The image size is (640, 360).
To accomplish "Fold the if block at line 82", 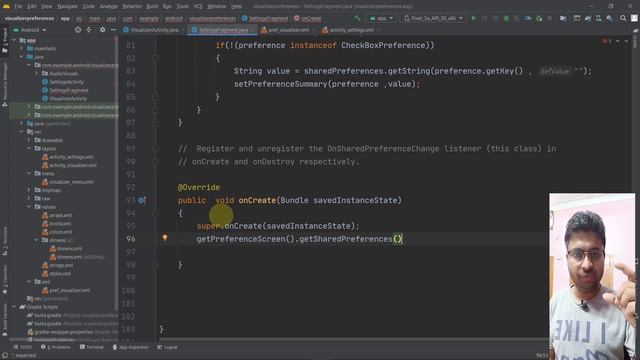I will point(156,58).
